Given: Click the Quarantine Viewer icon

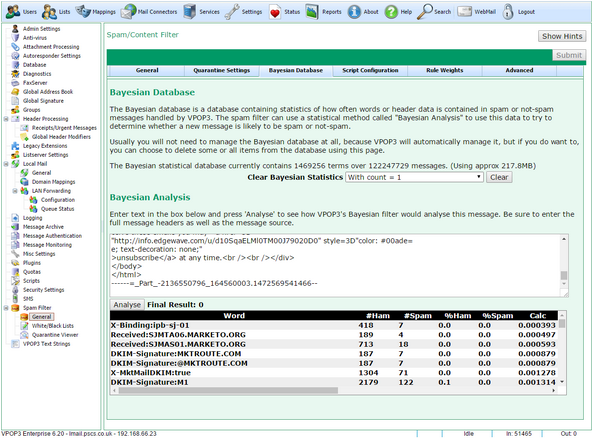Looking at the screenshot, I should [24, 335].
